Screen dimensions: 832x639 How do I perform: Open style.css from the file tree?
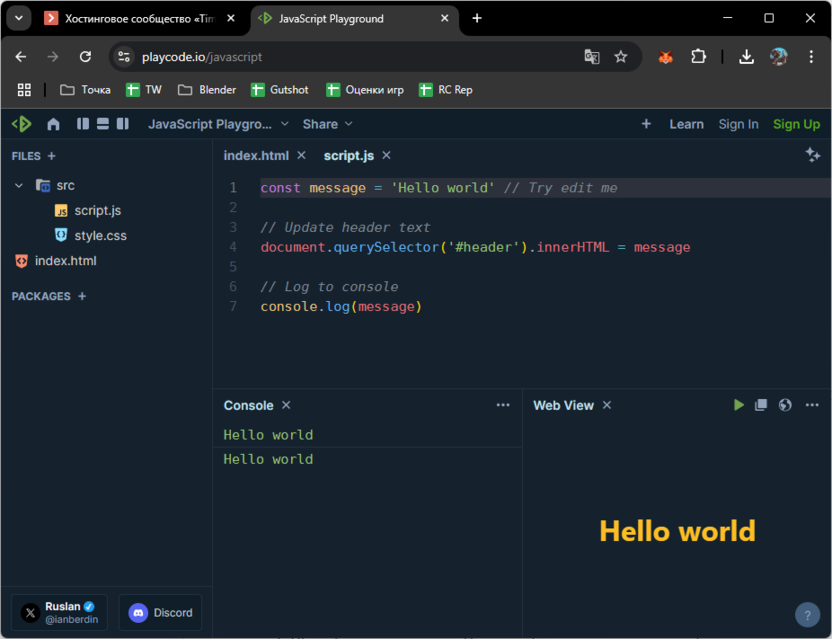pos(100,236)
